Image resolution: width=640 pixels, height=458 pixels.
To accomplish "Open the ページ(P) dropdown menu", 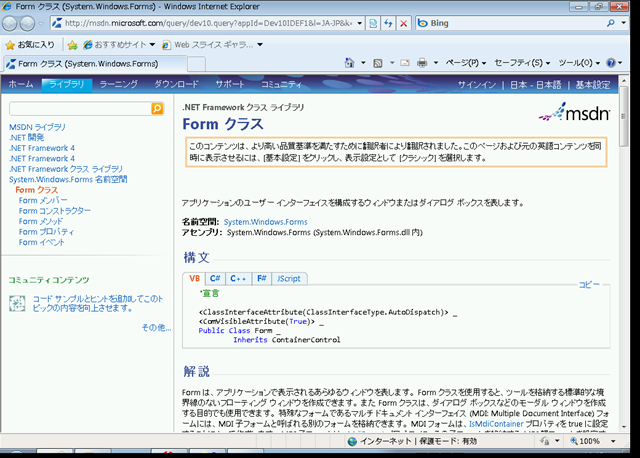I will pyautogui.click(x=465, y=63).
